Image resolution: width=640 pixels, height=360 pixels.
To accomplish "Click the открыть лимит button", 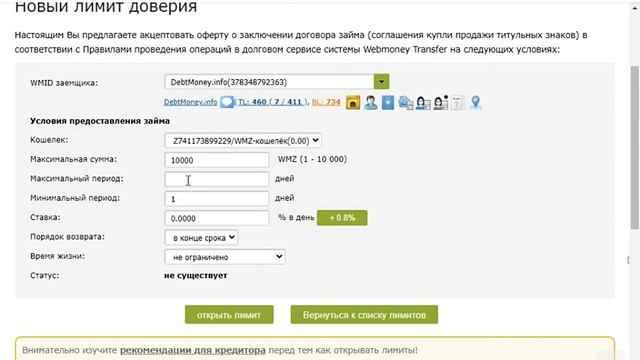I will (x=229, y=315).
